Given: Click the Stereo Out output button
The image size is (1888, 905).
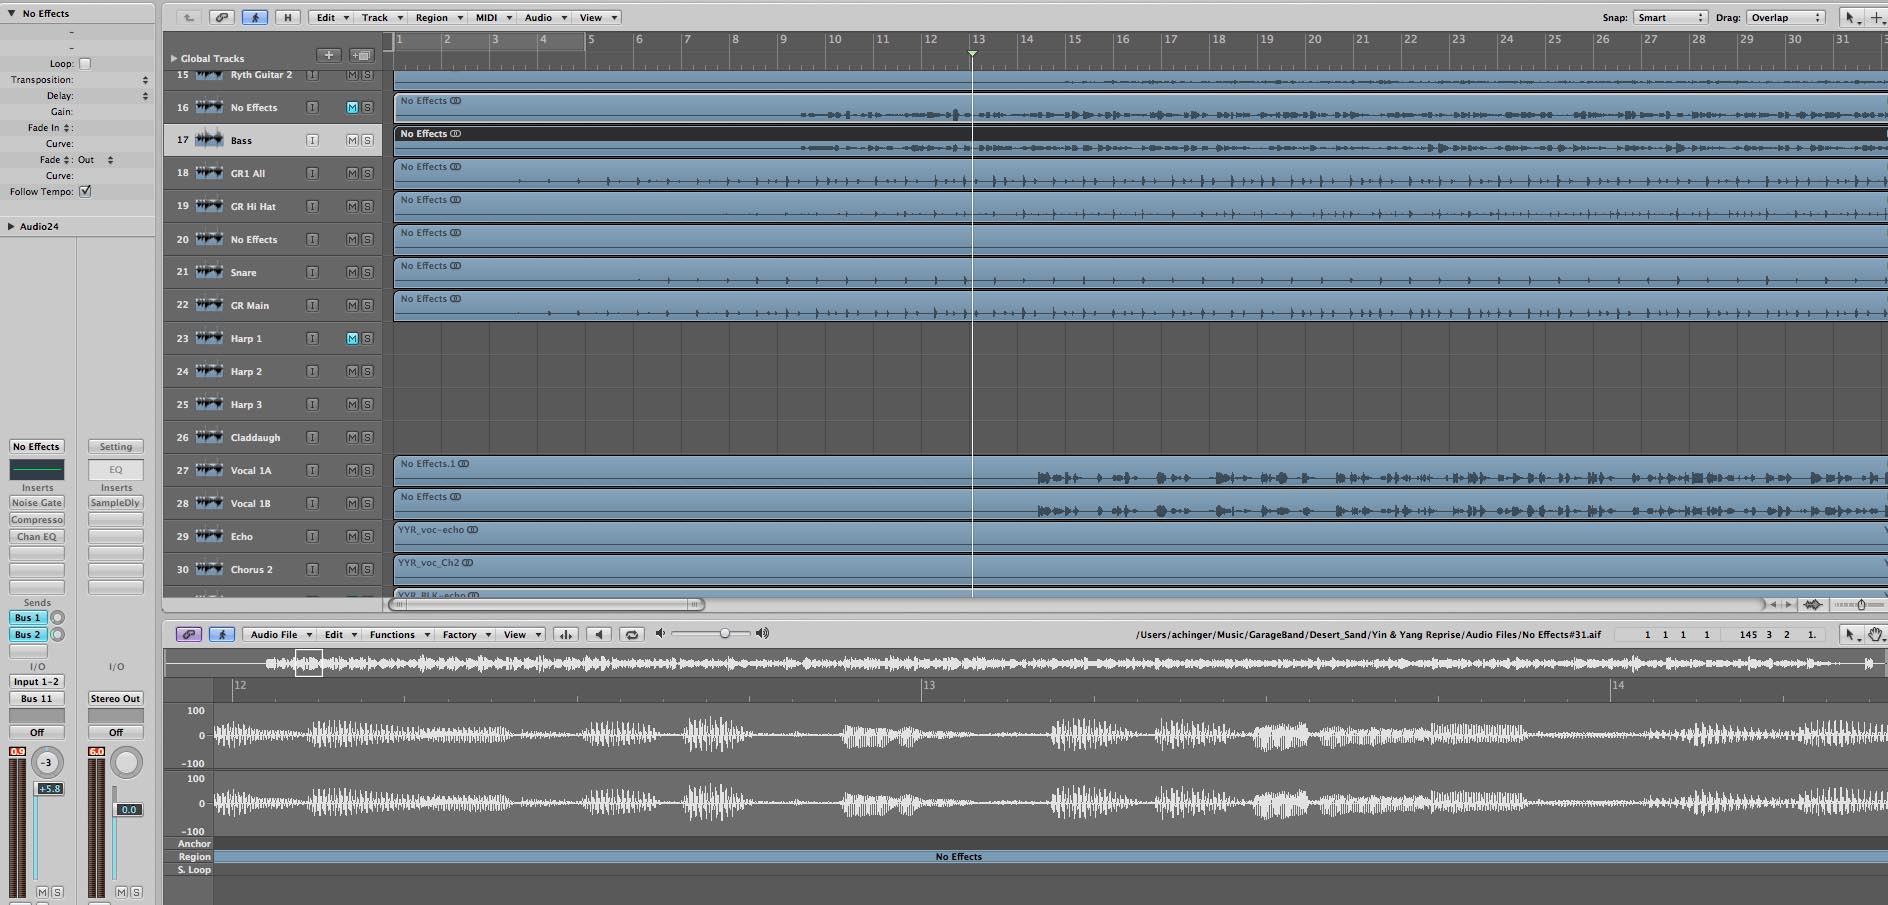Looking at the screenshot, I should [115, 698].
